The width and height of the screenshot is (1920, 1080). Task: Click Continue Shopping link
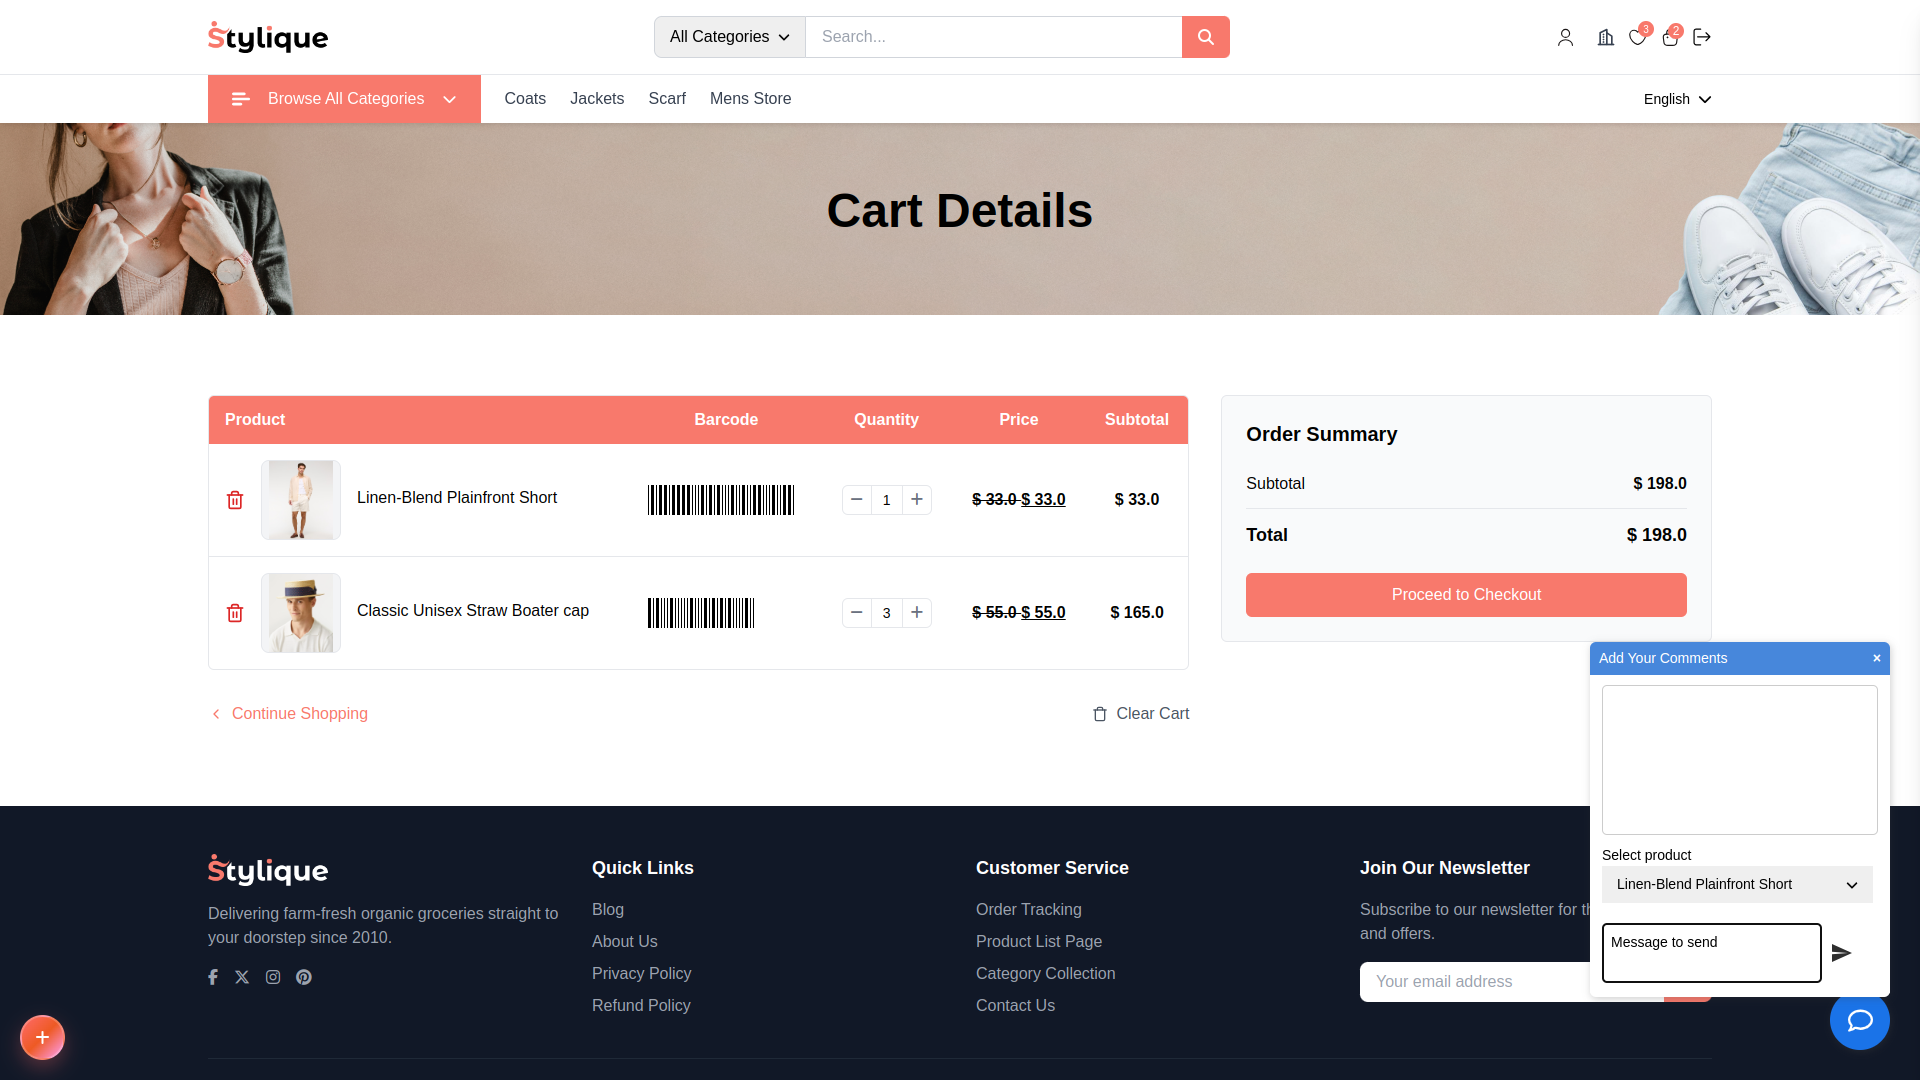point(290,714)
